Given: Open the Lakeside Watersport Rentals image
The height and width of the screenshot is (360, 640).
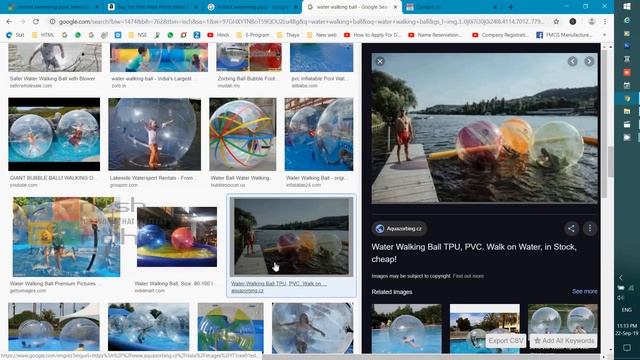Looking at the screenshot, I should tap(154, 134).
